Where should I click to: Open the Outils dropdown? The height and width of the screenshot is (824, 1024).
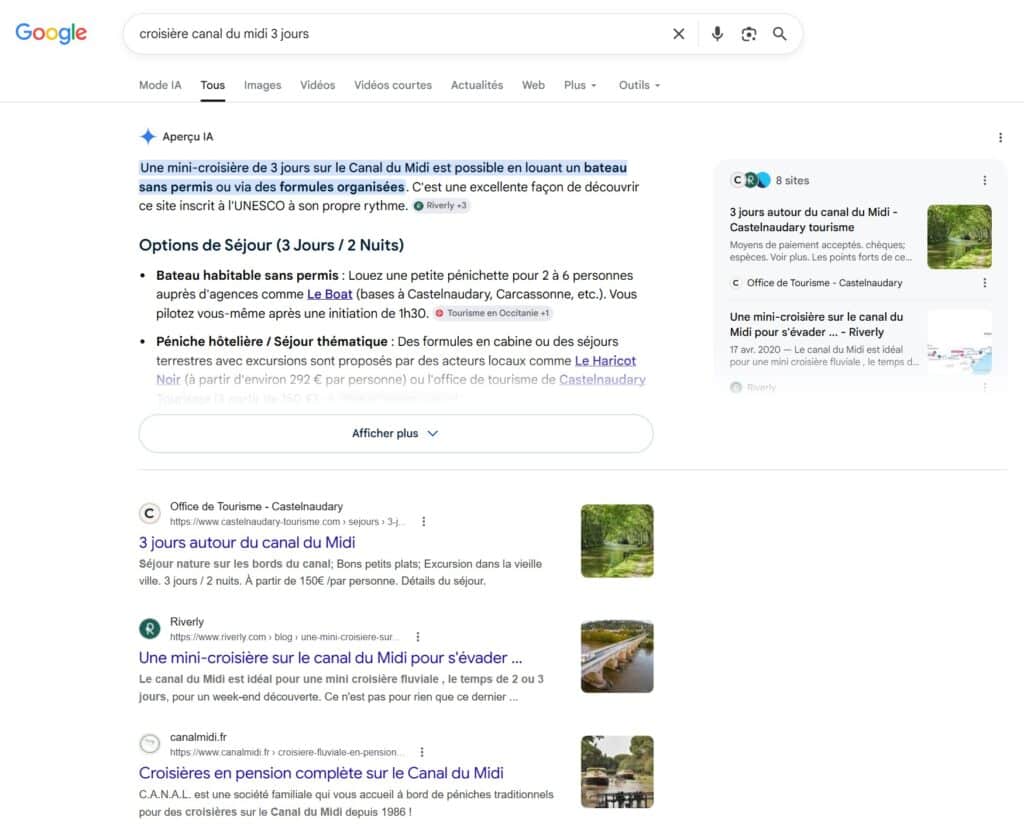[x=639, y=85]
